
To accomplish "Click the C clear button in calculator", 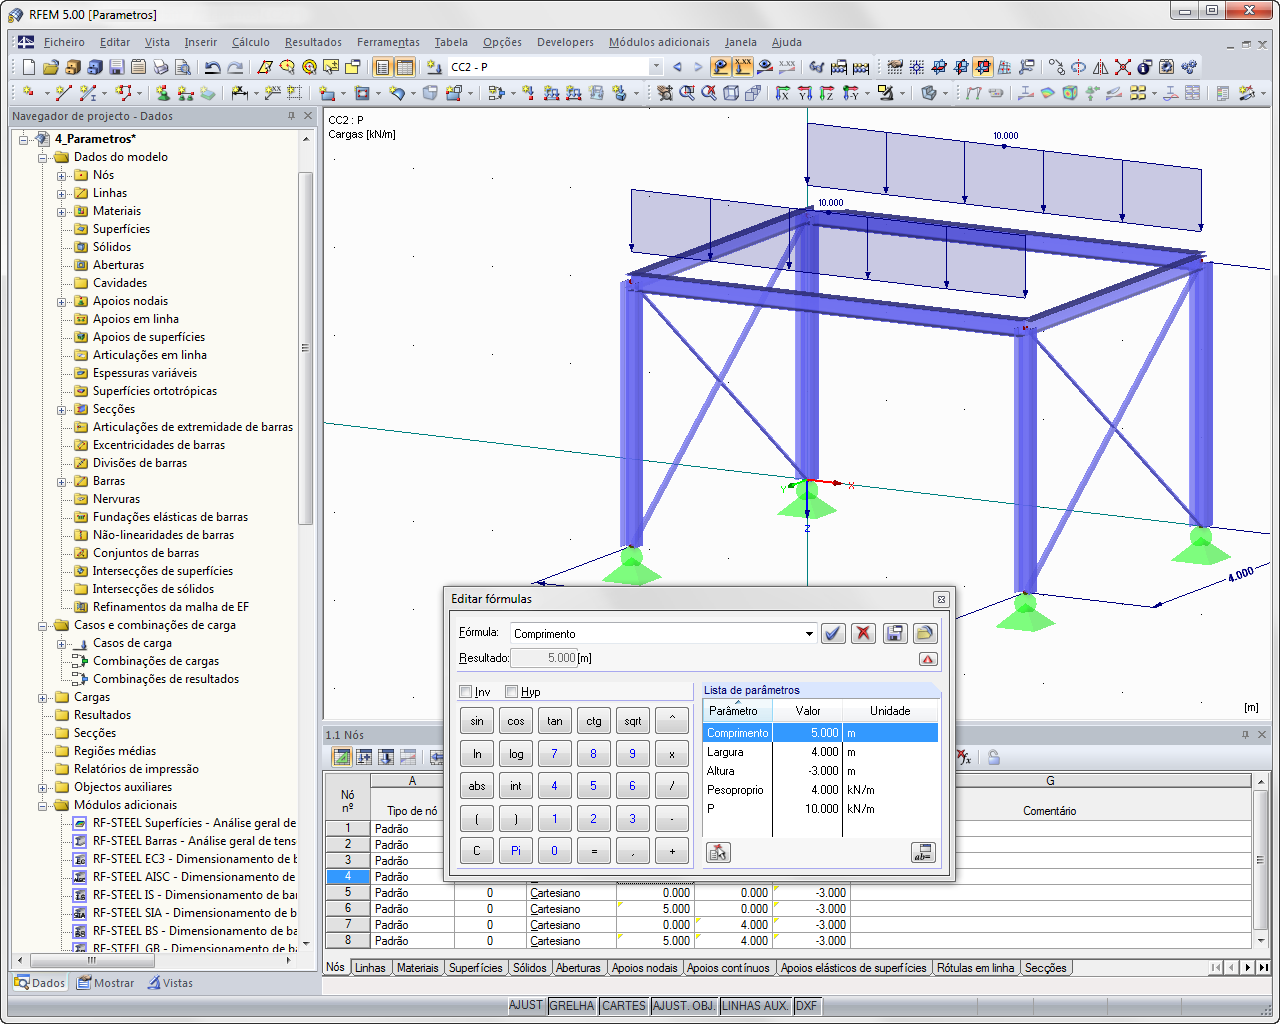I will tap(477, 851).
